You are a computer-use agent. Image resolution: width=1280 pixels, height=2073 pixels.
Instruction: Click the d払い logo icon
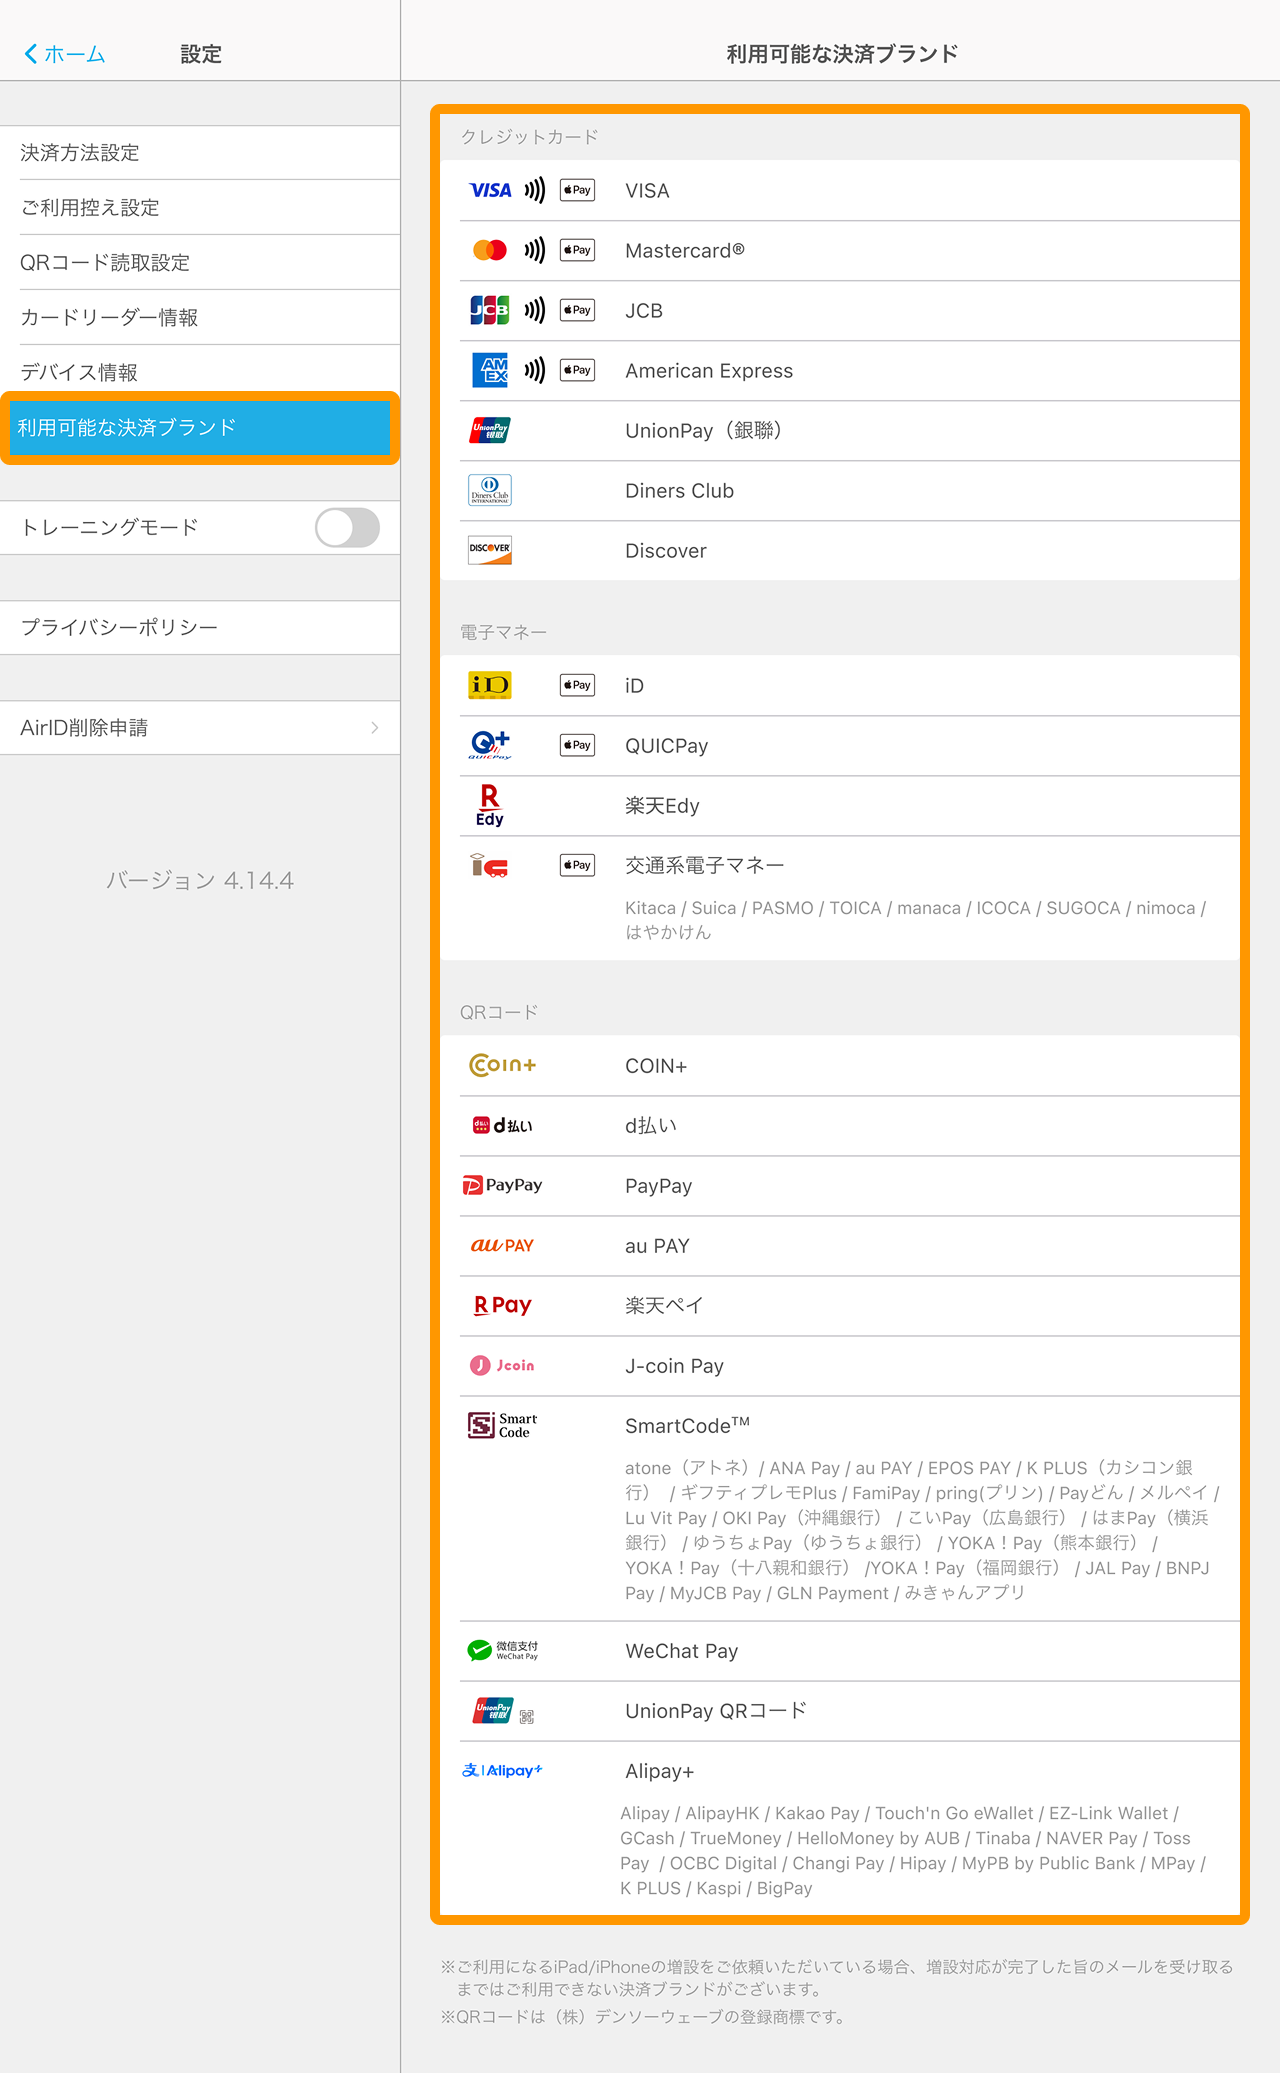503,1125
